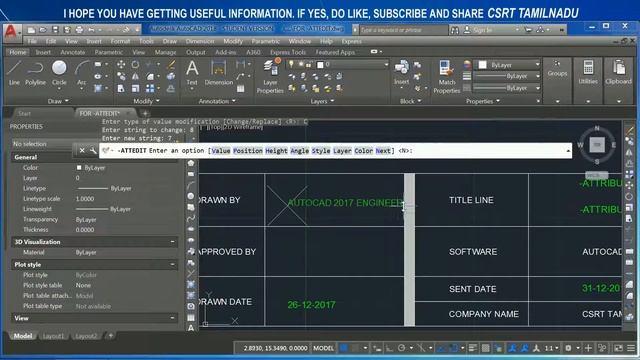This screenshot has width=640, height=360.
Task: Click the layer color swatch in Layers panel
Action: coord(320,64)
